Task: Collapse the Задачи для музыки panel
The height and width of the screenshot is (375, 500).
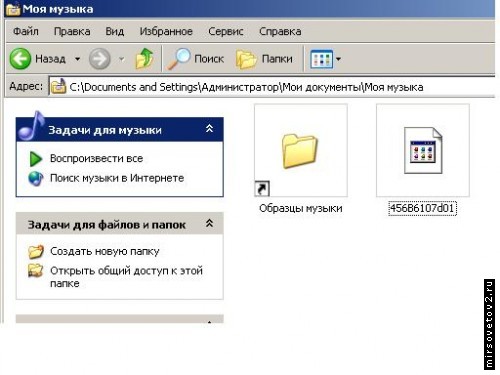Action: click(209, 129)
